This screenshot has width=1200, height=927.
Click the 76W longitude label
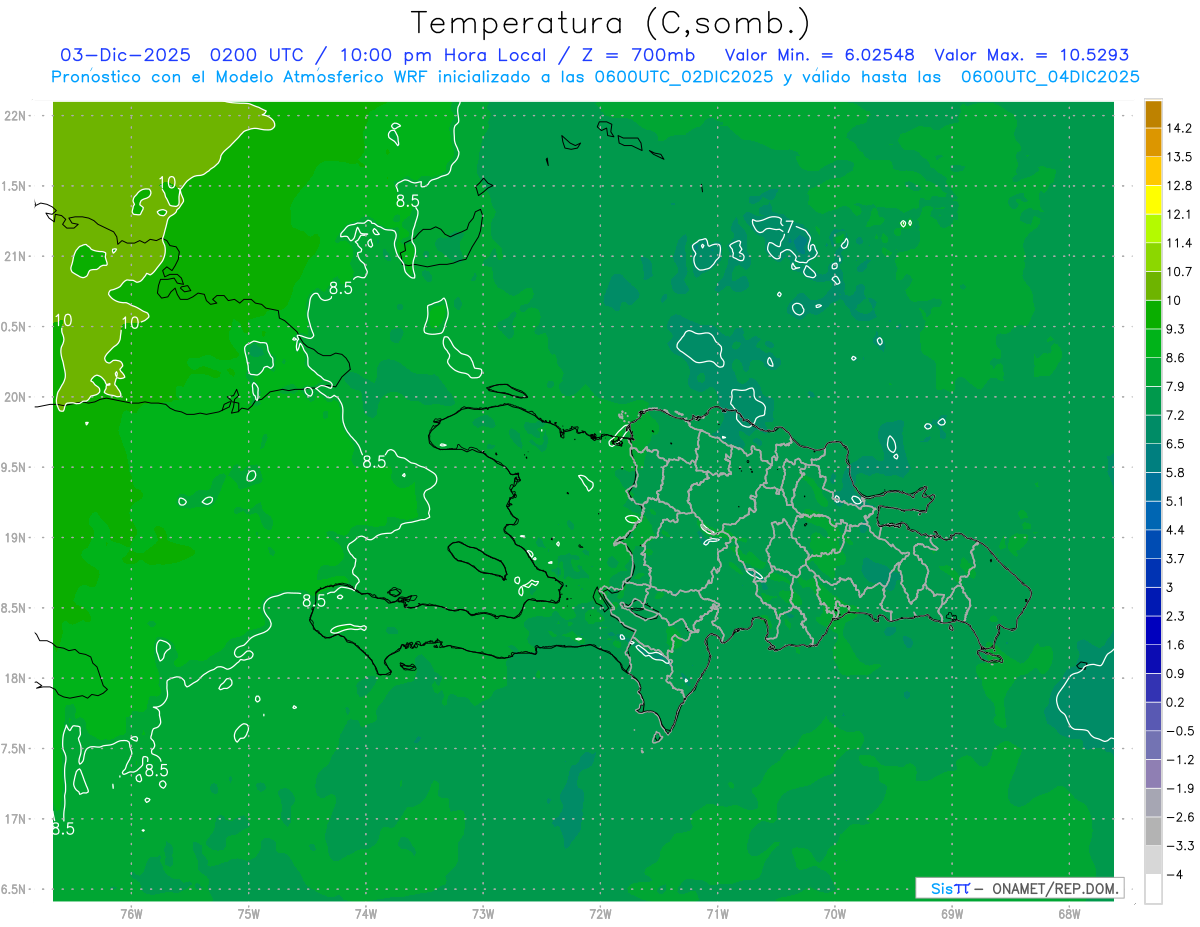(x=131, y=913)
